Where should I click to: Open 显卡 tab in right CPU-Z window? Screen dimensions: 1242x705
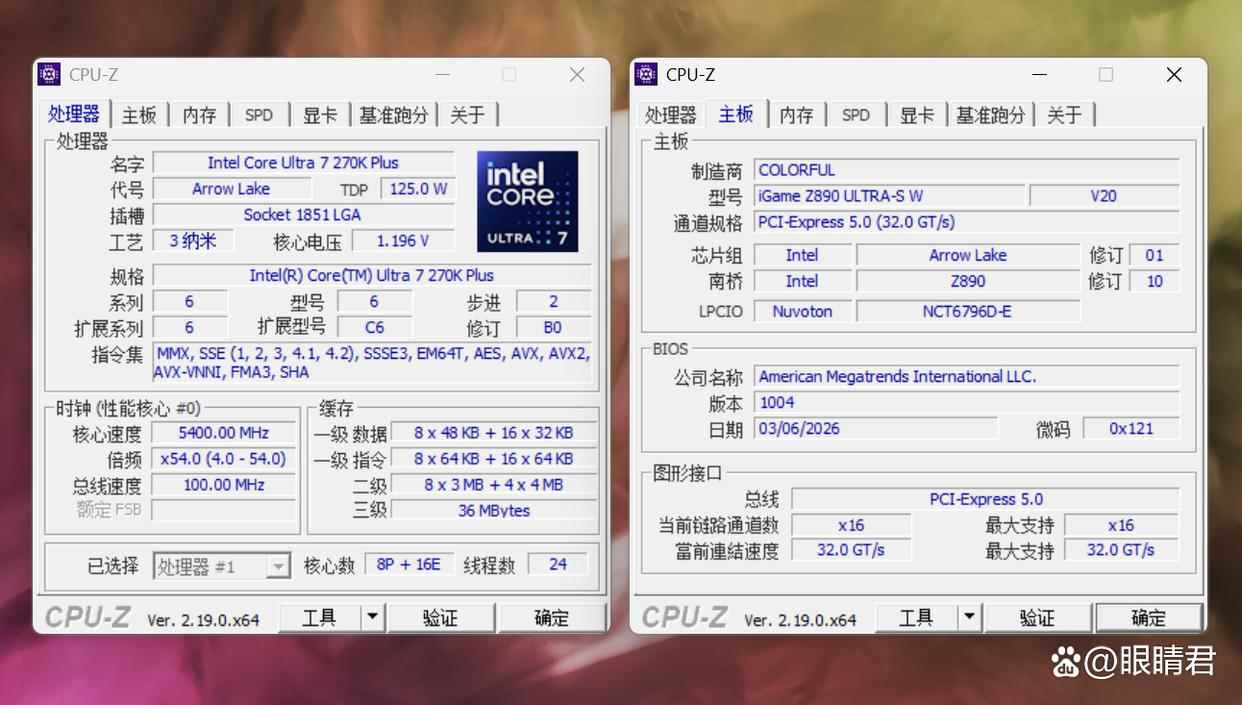917,115
